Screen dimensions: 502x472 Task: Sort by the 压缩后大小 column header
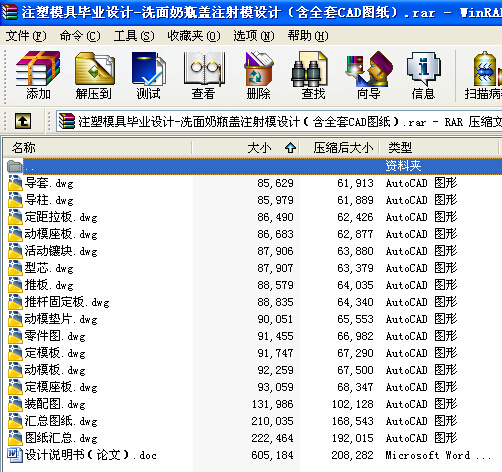click(339, 147)
